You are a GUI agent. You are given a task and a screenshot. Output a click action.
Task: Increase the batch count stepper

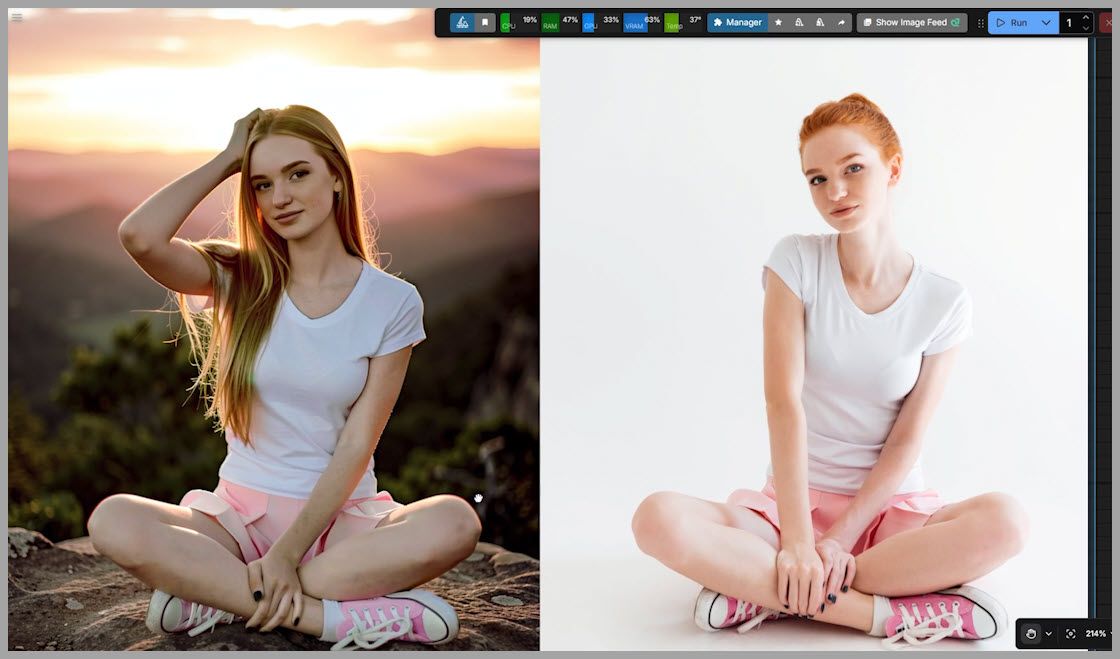(1086, 17)
